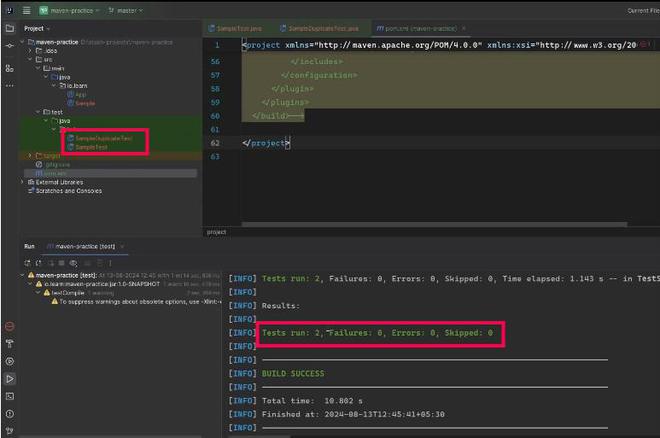Click the closing </project> tag
The width and height of the screenshot is (660, 438).
pos(266,143)
